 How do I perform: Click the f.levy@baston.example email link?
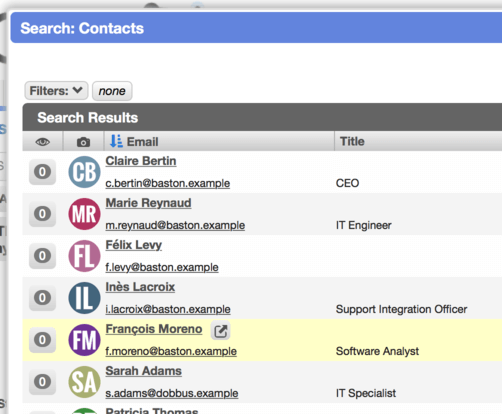click(162, 267)
